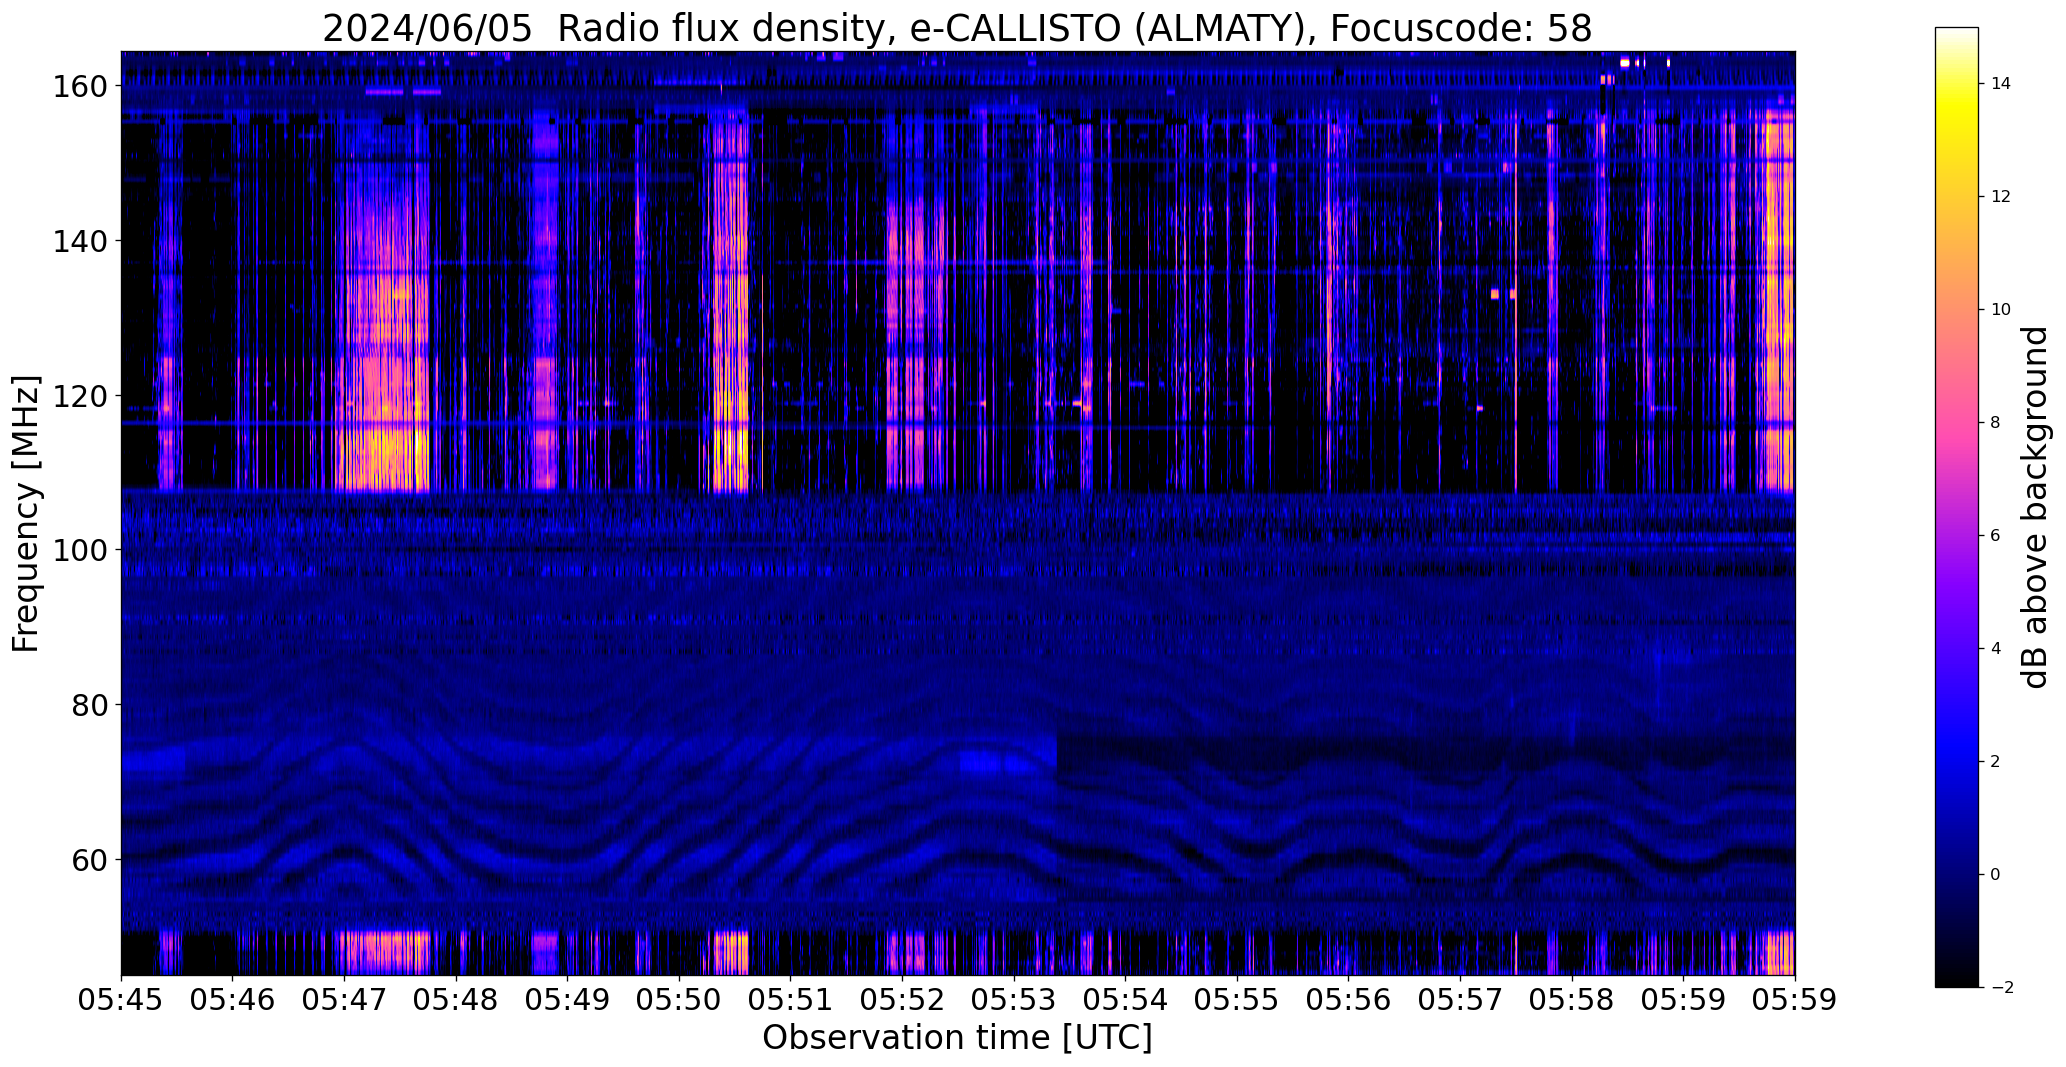Click the bright burst near 05:47:30 at 115 MHz
Screen dimensions: 2066x1067
coord(386,435)
